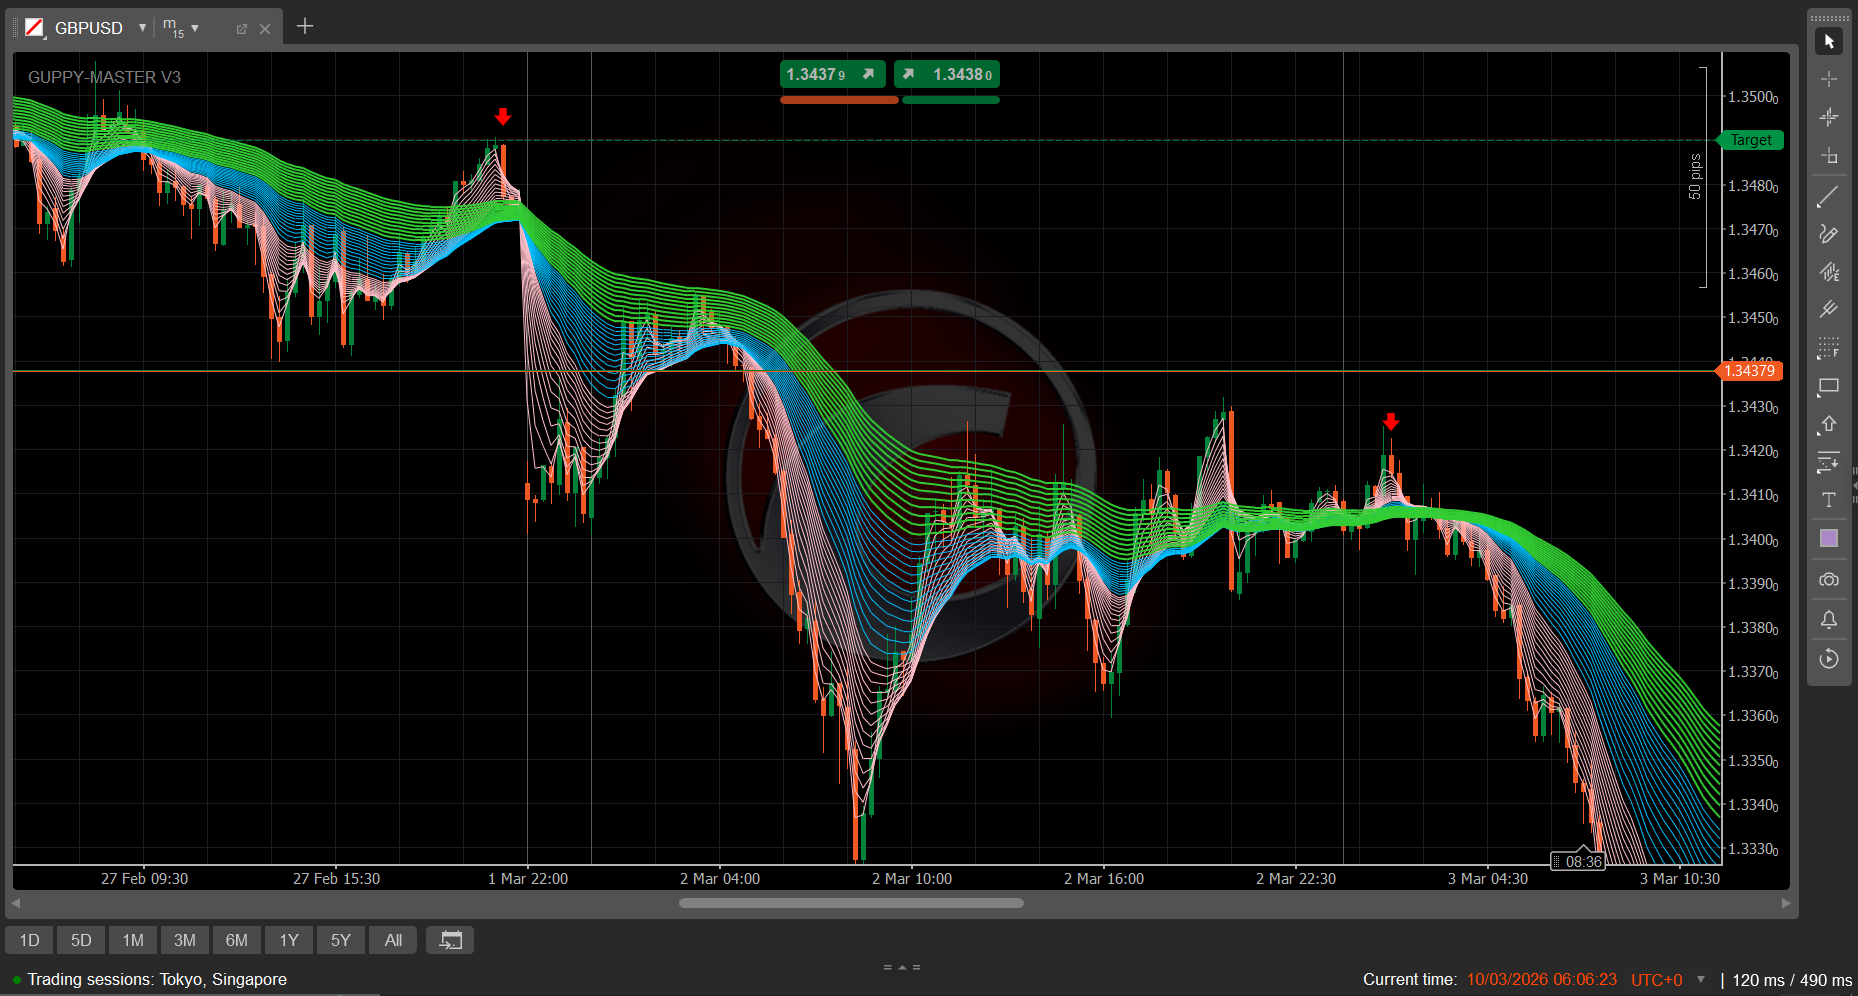1858x996 pixels.
Task: Set a price alert via bell icon
Action: [1828, 620]
